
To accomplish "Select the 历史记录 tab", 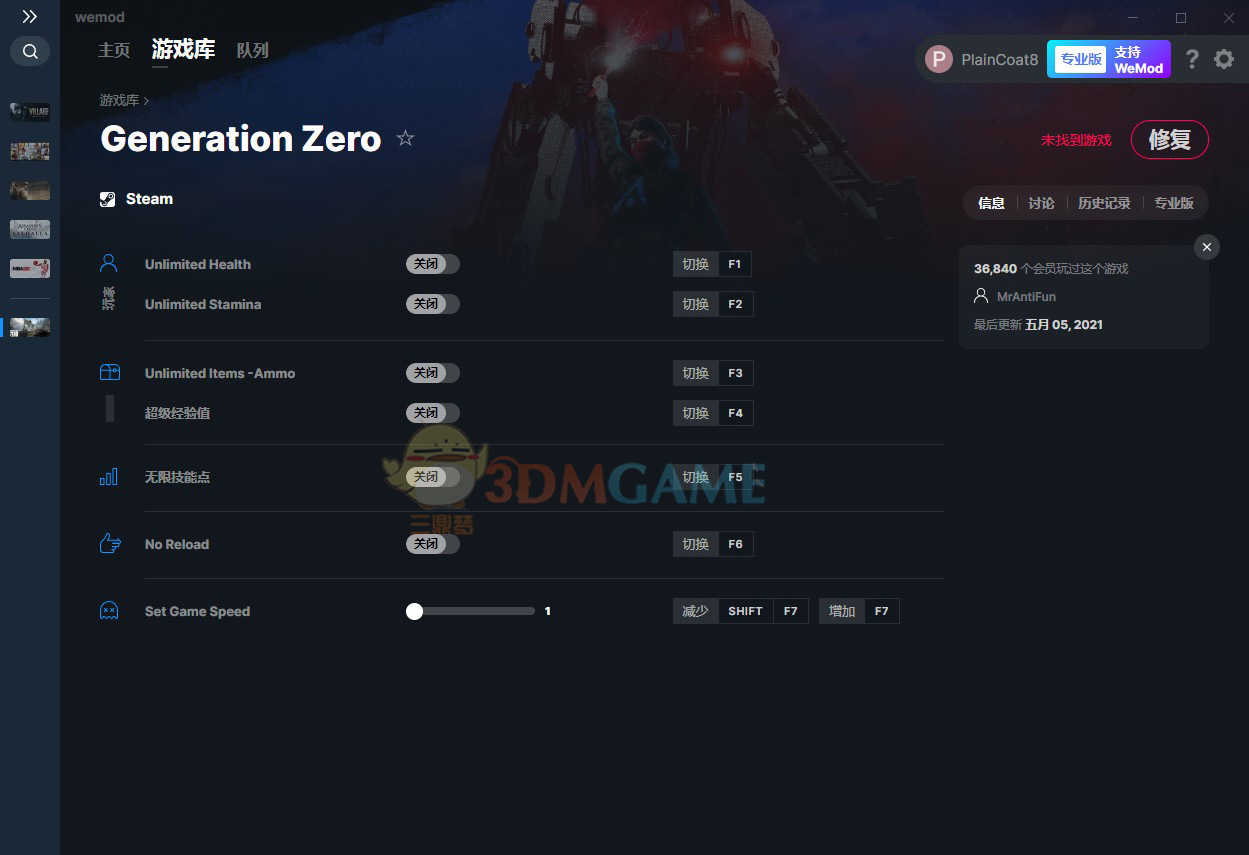I will tap(1104, 203).
